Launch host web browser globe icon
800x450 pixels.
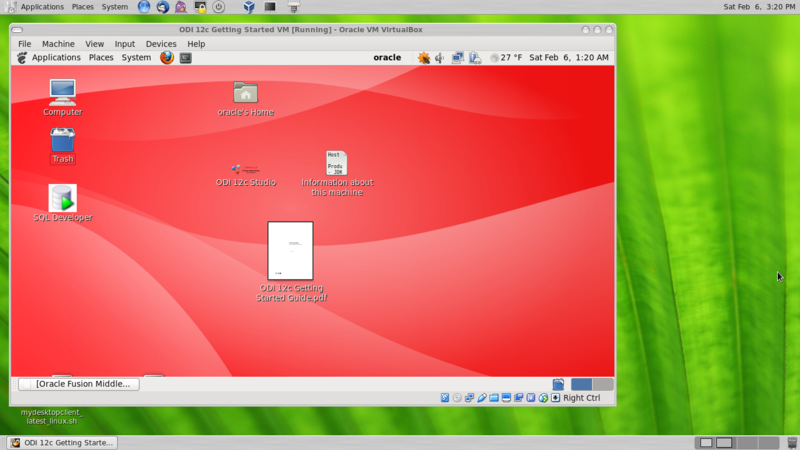(144, 7)
